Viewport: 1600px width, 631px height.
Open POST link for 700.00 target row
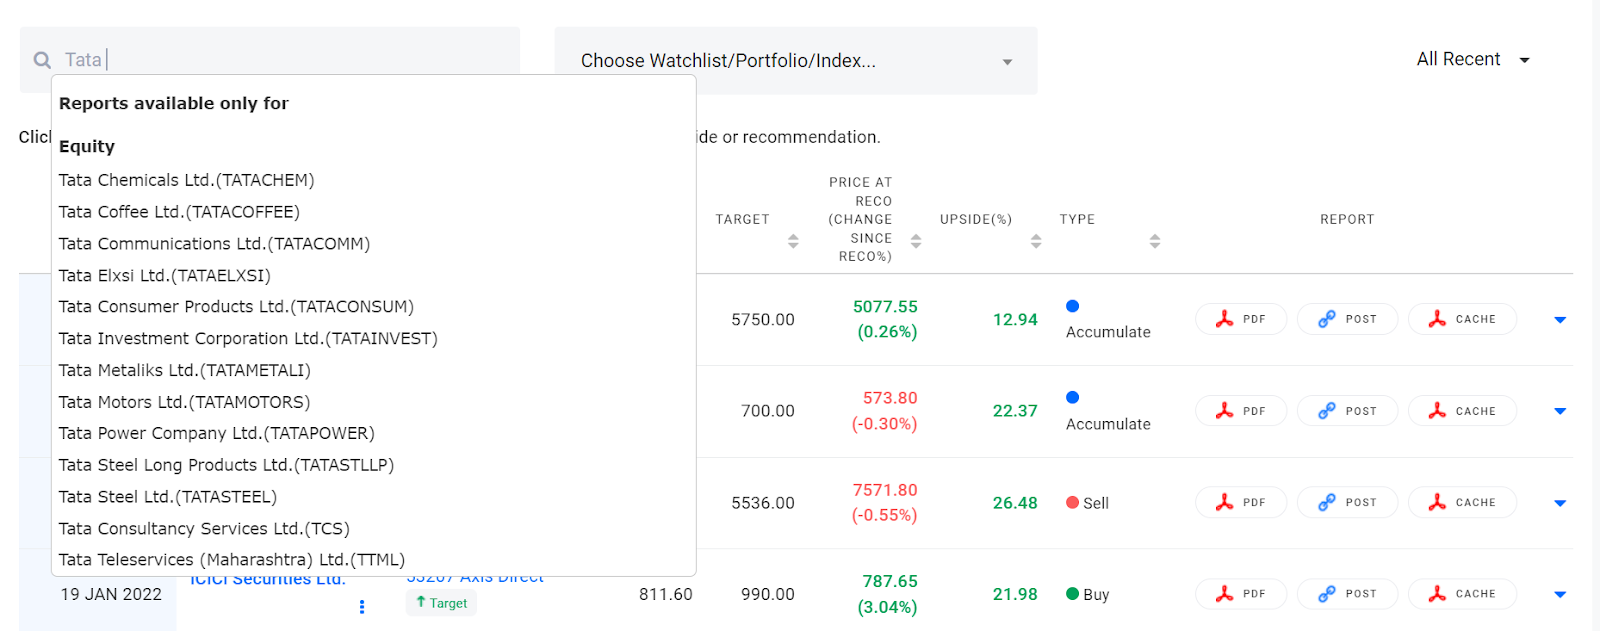[x=1347, y=411]
